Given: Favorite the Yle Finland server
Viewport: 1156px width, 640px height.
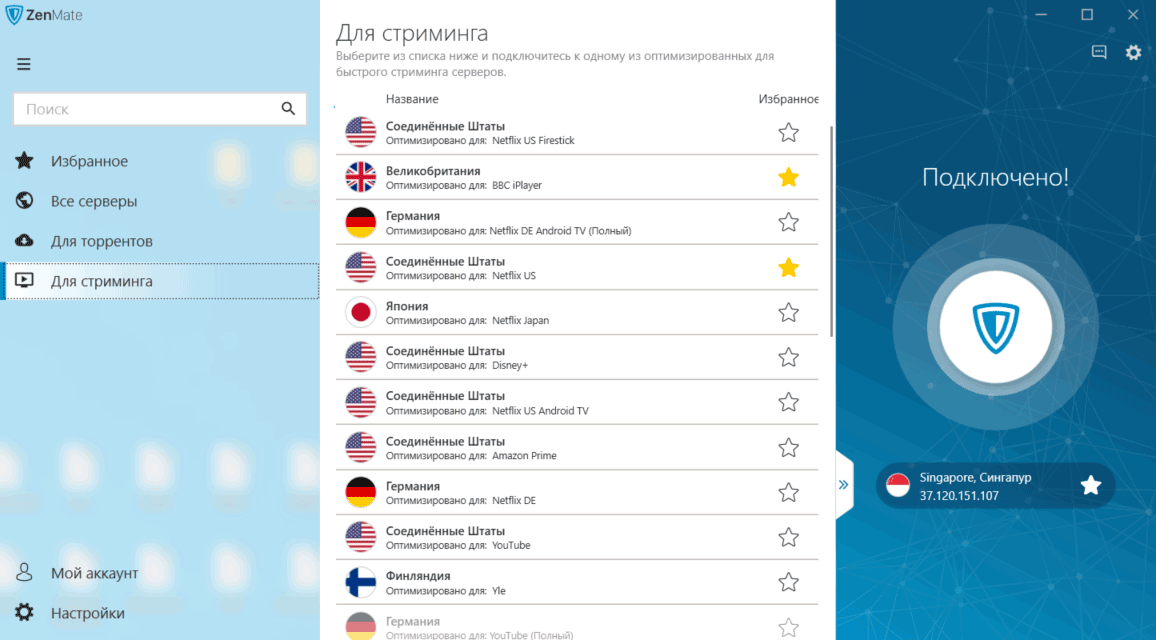Looking at the screenshot, I should pos(788,582).
